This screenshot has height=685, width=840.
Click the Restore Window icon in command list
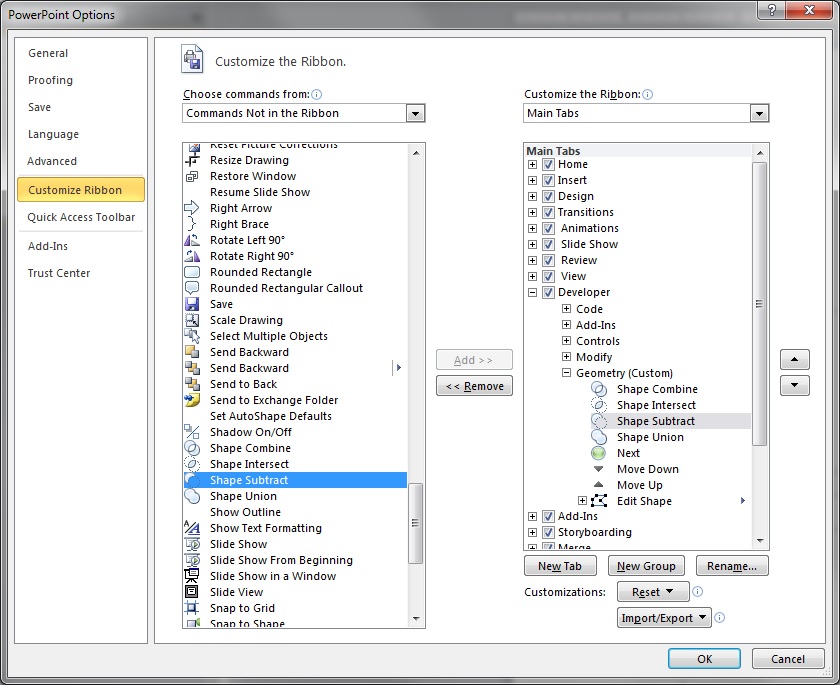point(192,176)
